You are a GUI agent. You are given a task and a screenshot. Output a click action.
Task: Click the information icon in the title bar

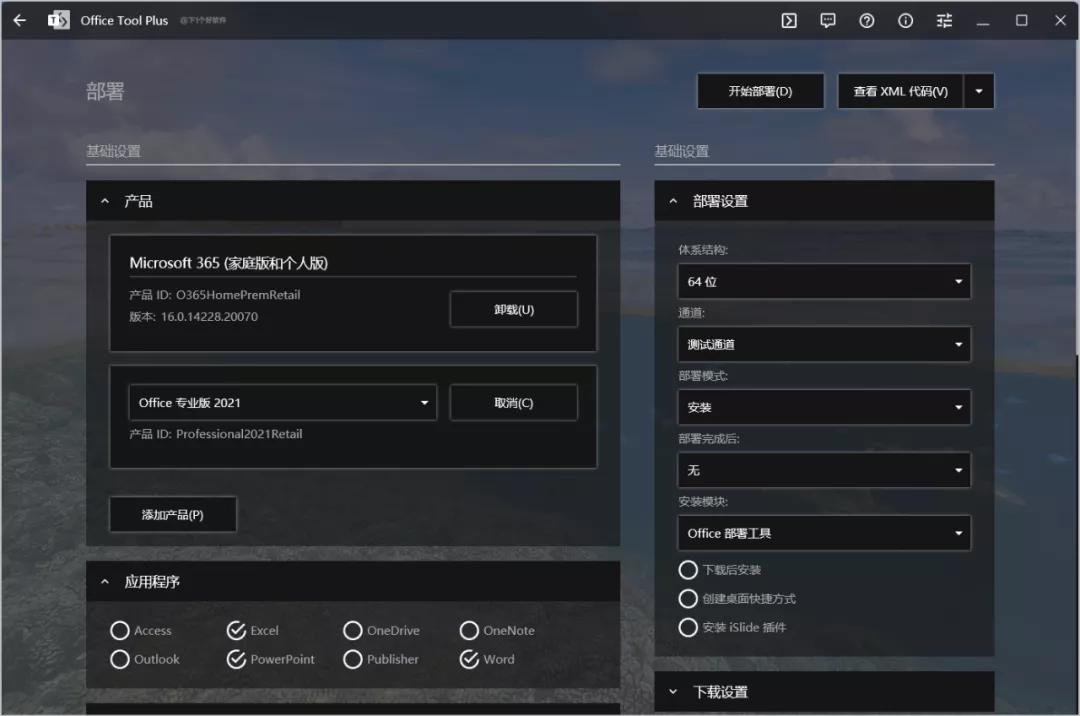[905, 20]
